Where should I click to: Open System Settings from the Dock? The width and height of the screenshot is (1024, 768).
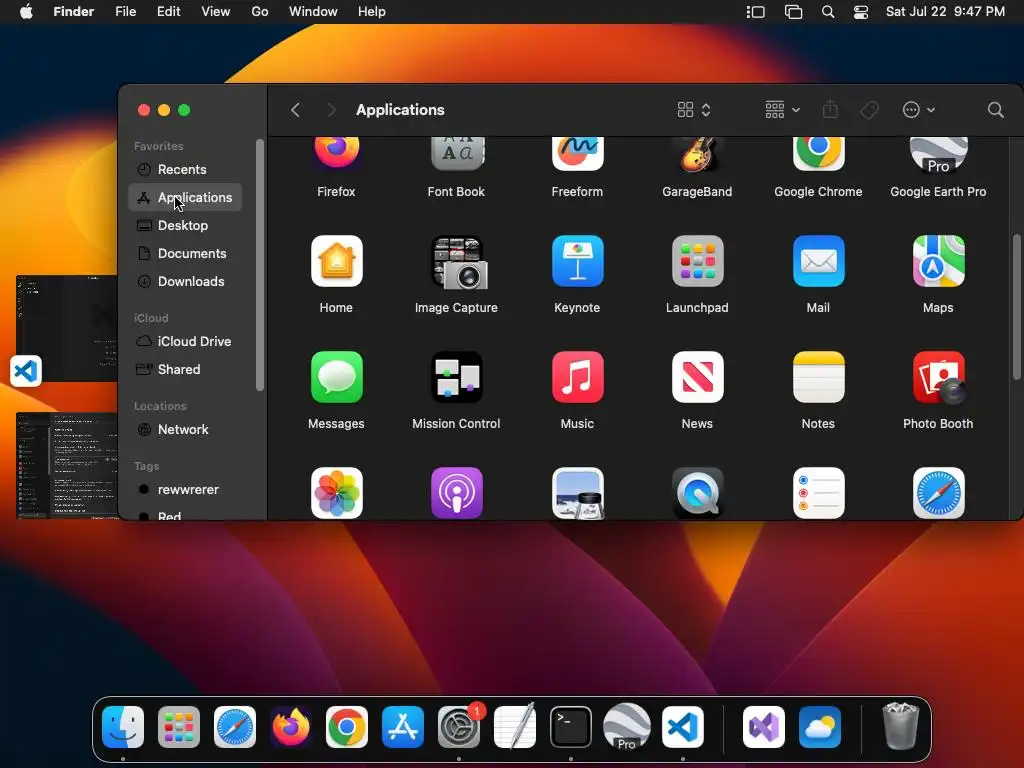[x=459, y=727]
